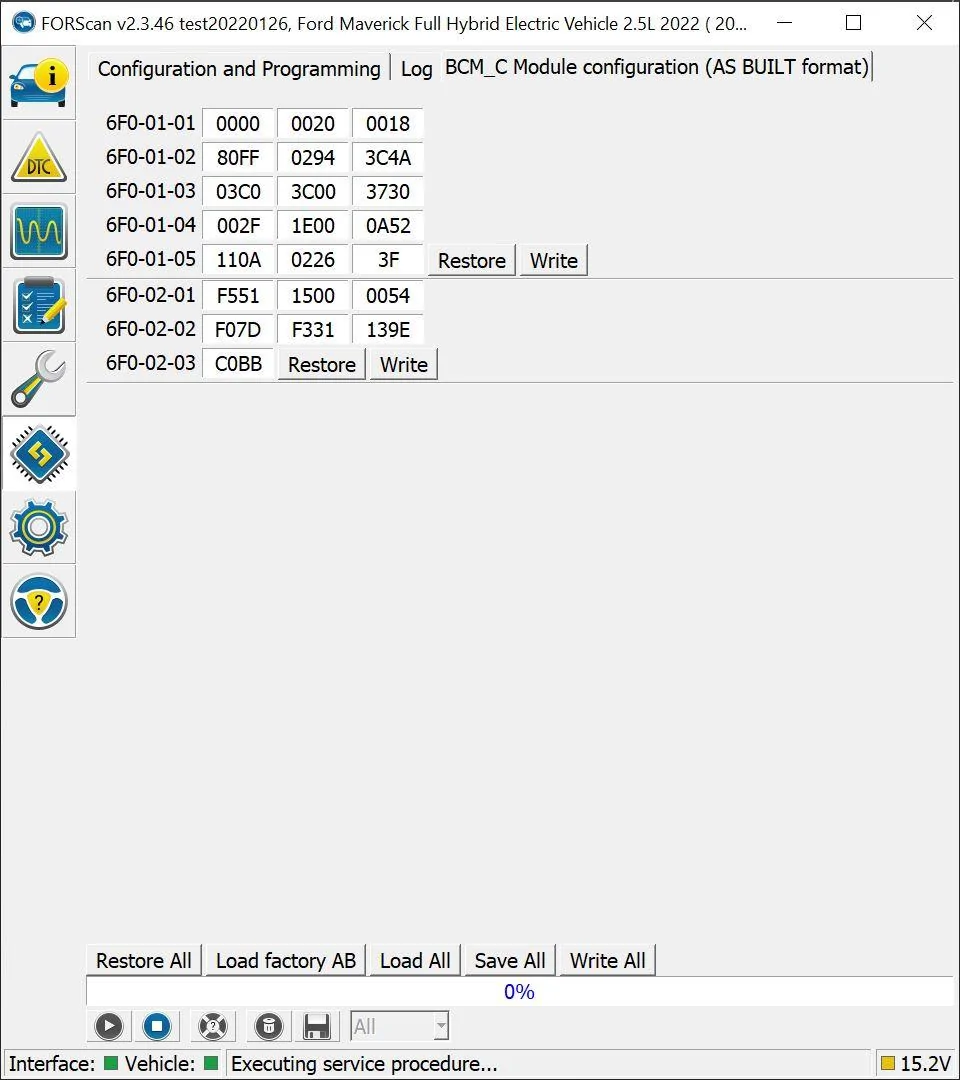Click the Stop button in bottom toolbar
Screen dimensions: 960x1080
[x=157, y=1026]
